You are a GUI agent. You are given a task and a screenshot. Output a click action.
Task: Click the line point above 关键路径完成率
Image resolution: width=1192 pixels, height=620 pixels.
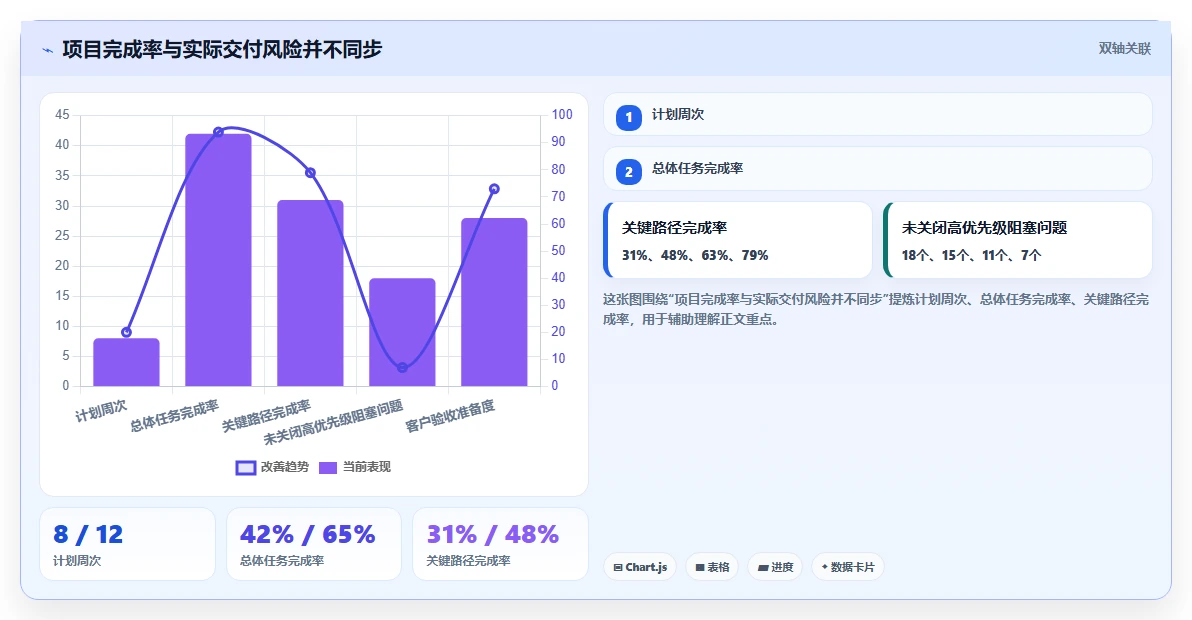(310, 172)
